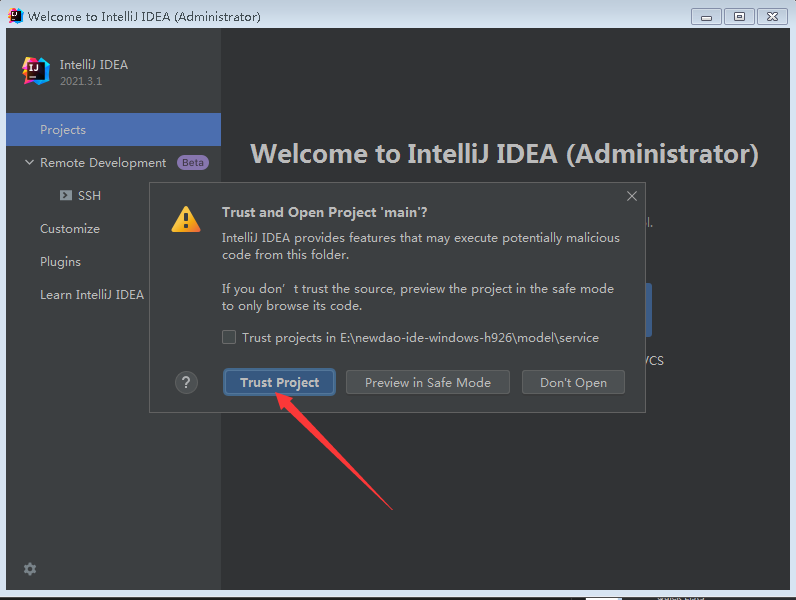Click the warning triangle icon
Screen dimensions: 796x600
(186, 219)
